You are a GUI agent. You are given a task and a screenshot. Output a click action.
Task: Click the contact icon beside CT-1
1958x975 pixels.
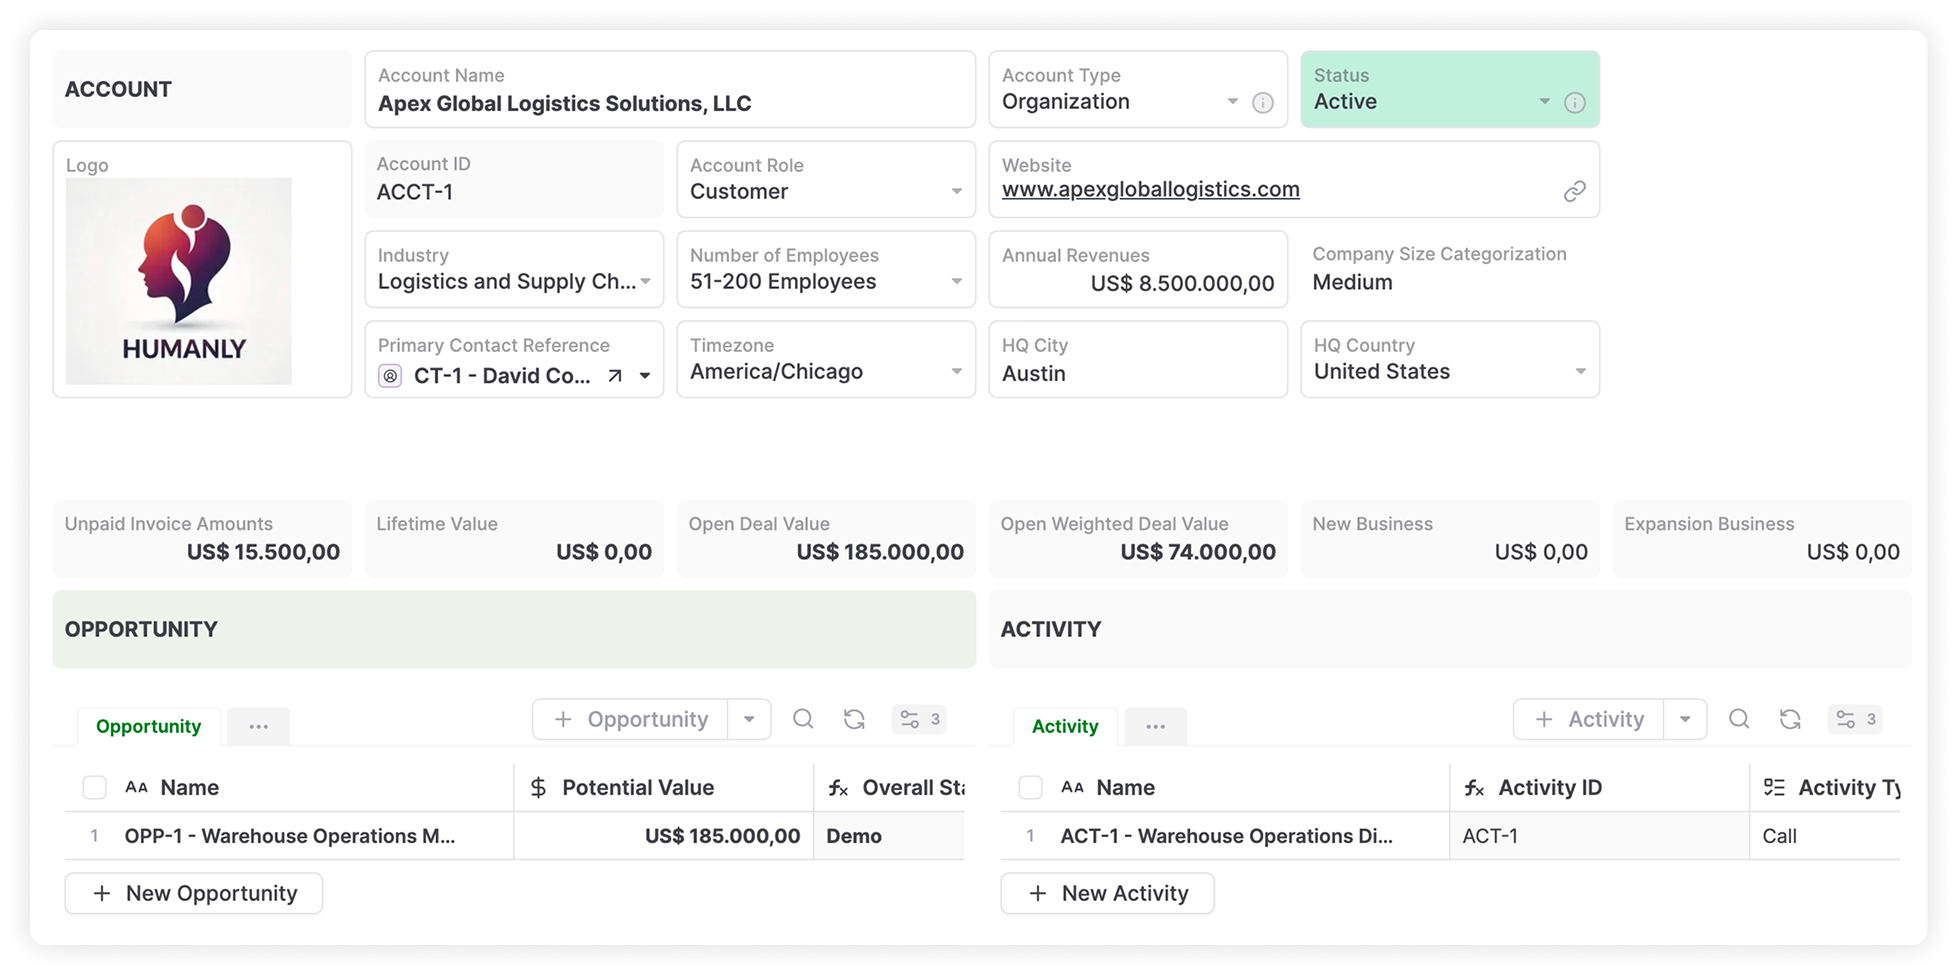click(390, 376)
